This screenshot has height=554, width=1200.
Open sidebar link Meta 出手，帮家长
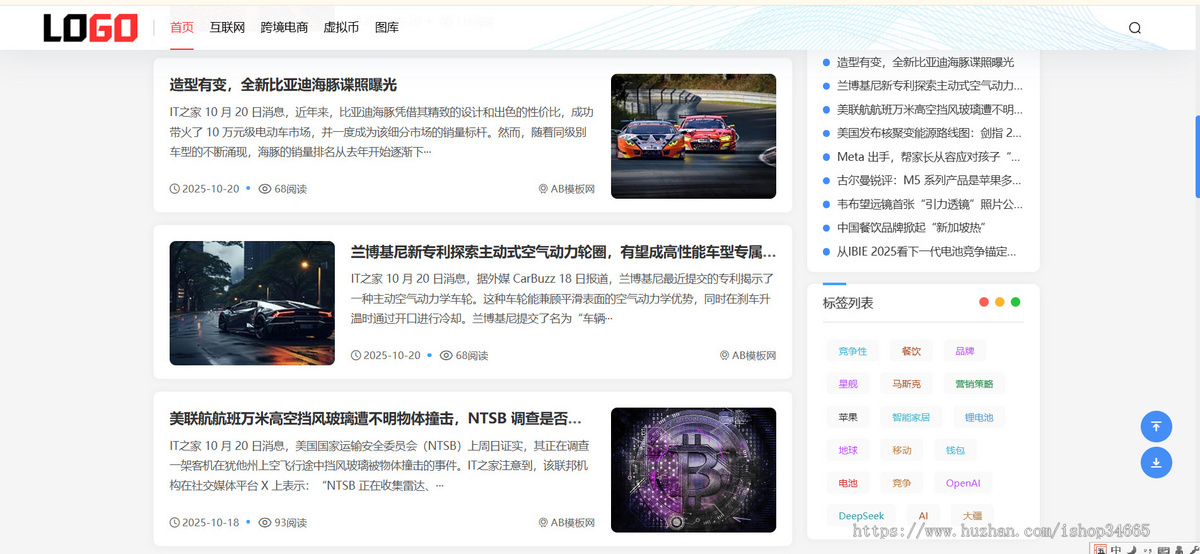point(928,157)
